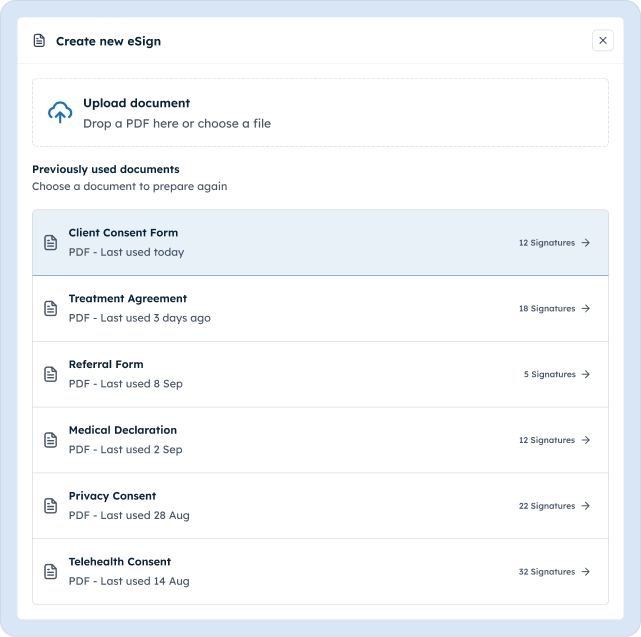
Task: Click 'PDF - Last used 28 Aug'
Action: pyautogui.click(x=129, y=516)
